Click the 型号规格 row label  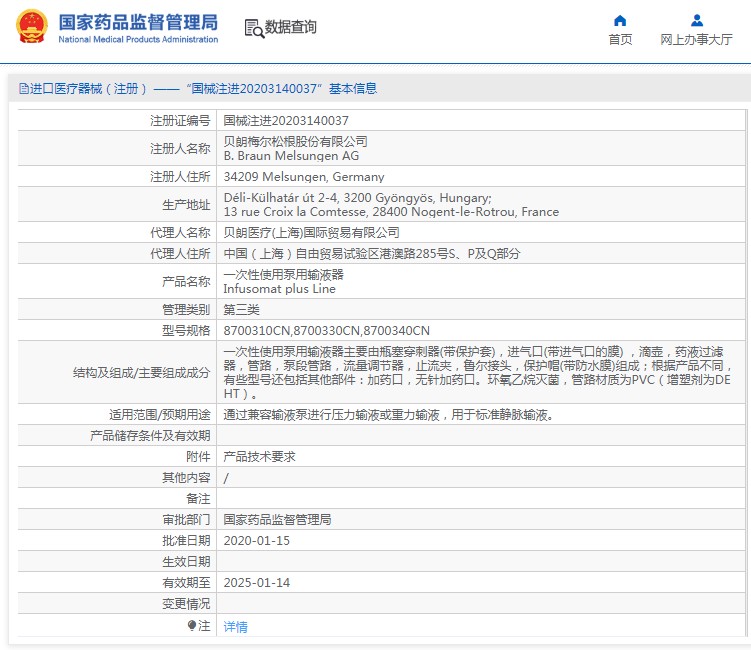pos(186,331)
